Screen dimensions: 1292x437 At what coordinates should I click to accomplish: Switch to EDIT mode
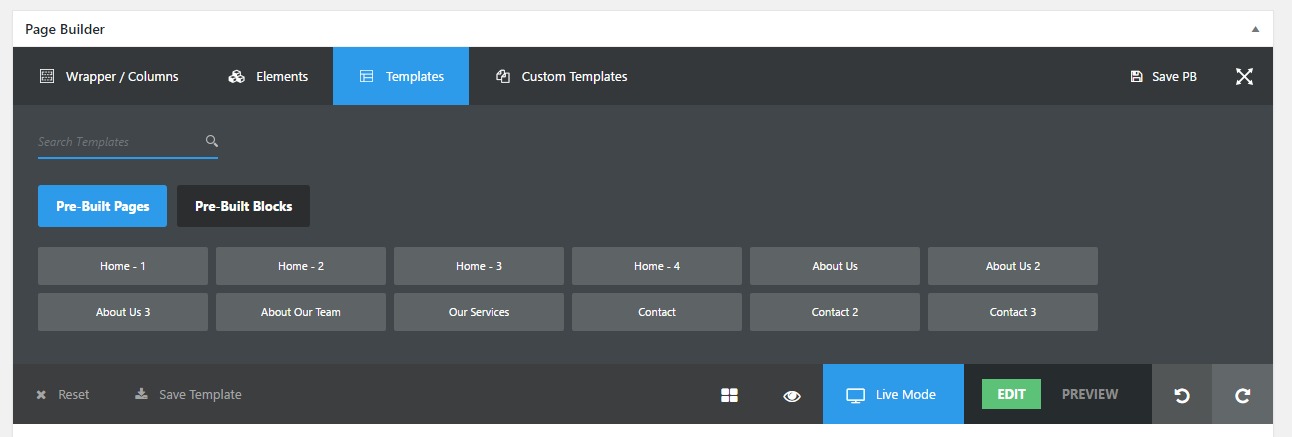(x=1011, y=394)
